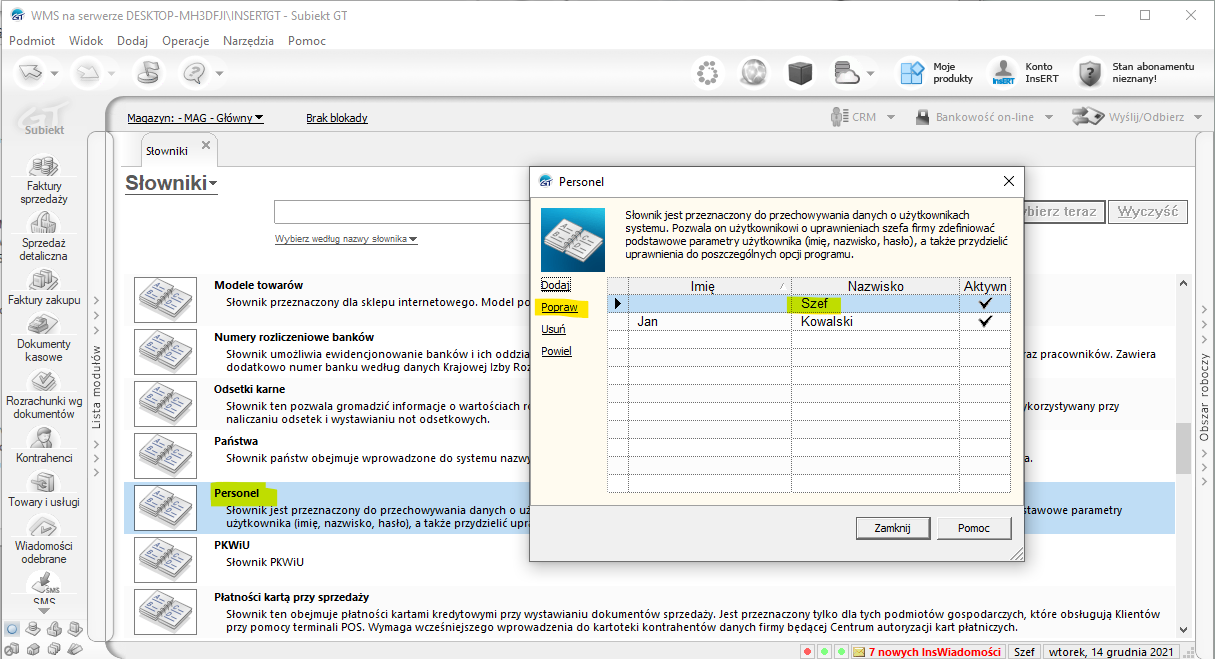Open Towary i usługi module

pyautogui.click(x=44, y=483)
